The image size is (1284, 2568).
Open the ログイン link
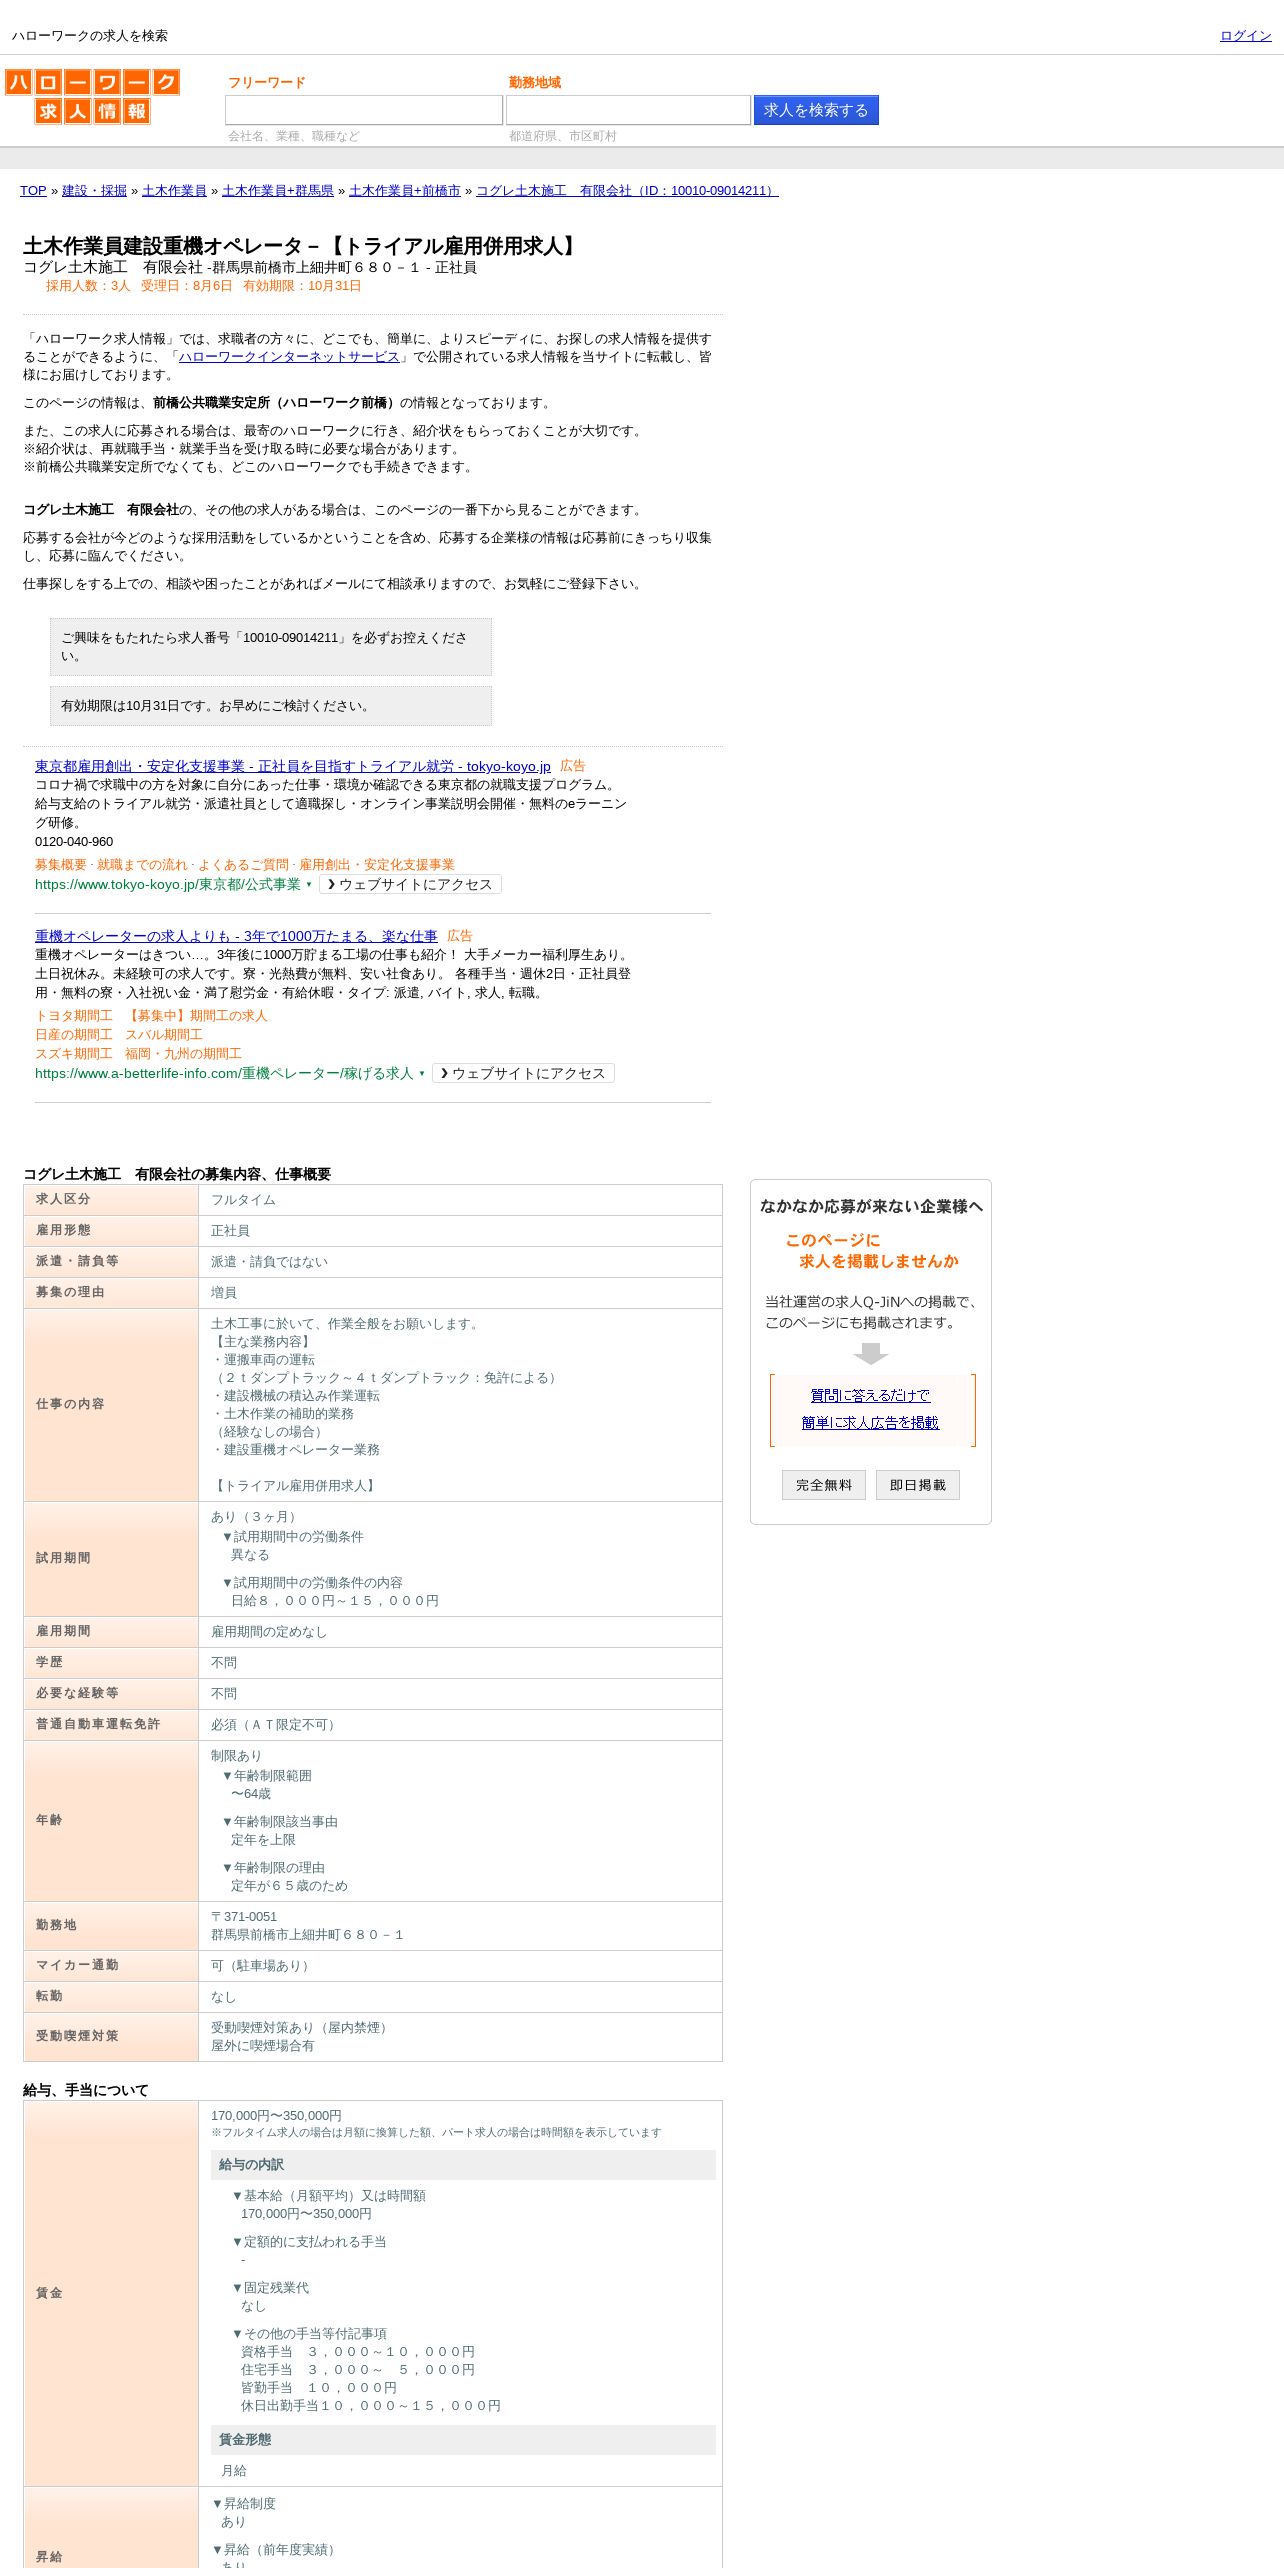point(1245,36)
